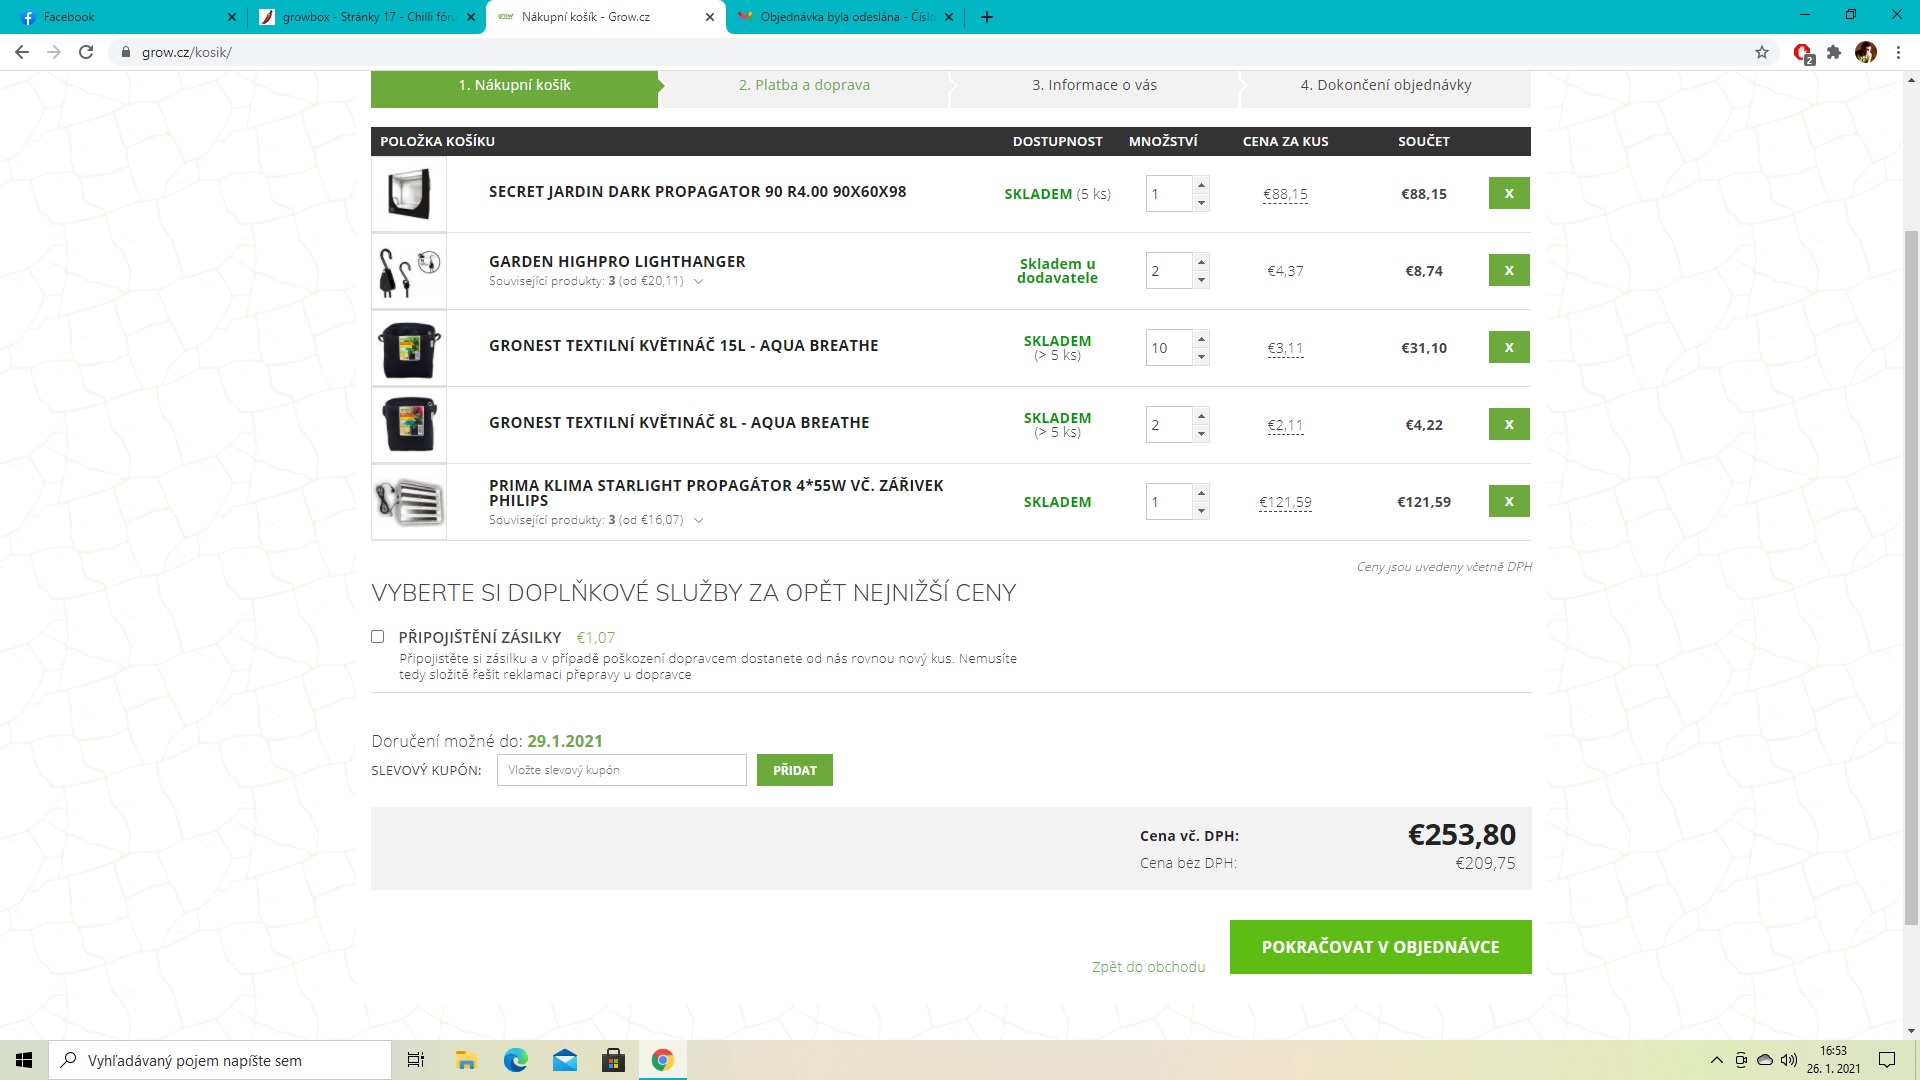1920x1080 pixels.
Task: Click the Prima Klima Starlight lamp thumbnail
Action: 409,502
